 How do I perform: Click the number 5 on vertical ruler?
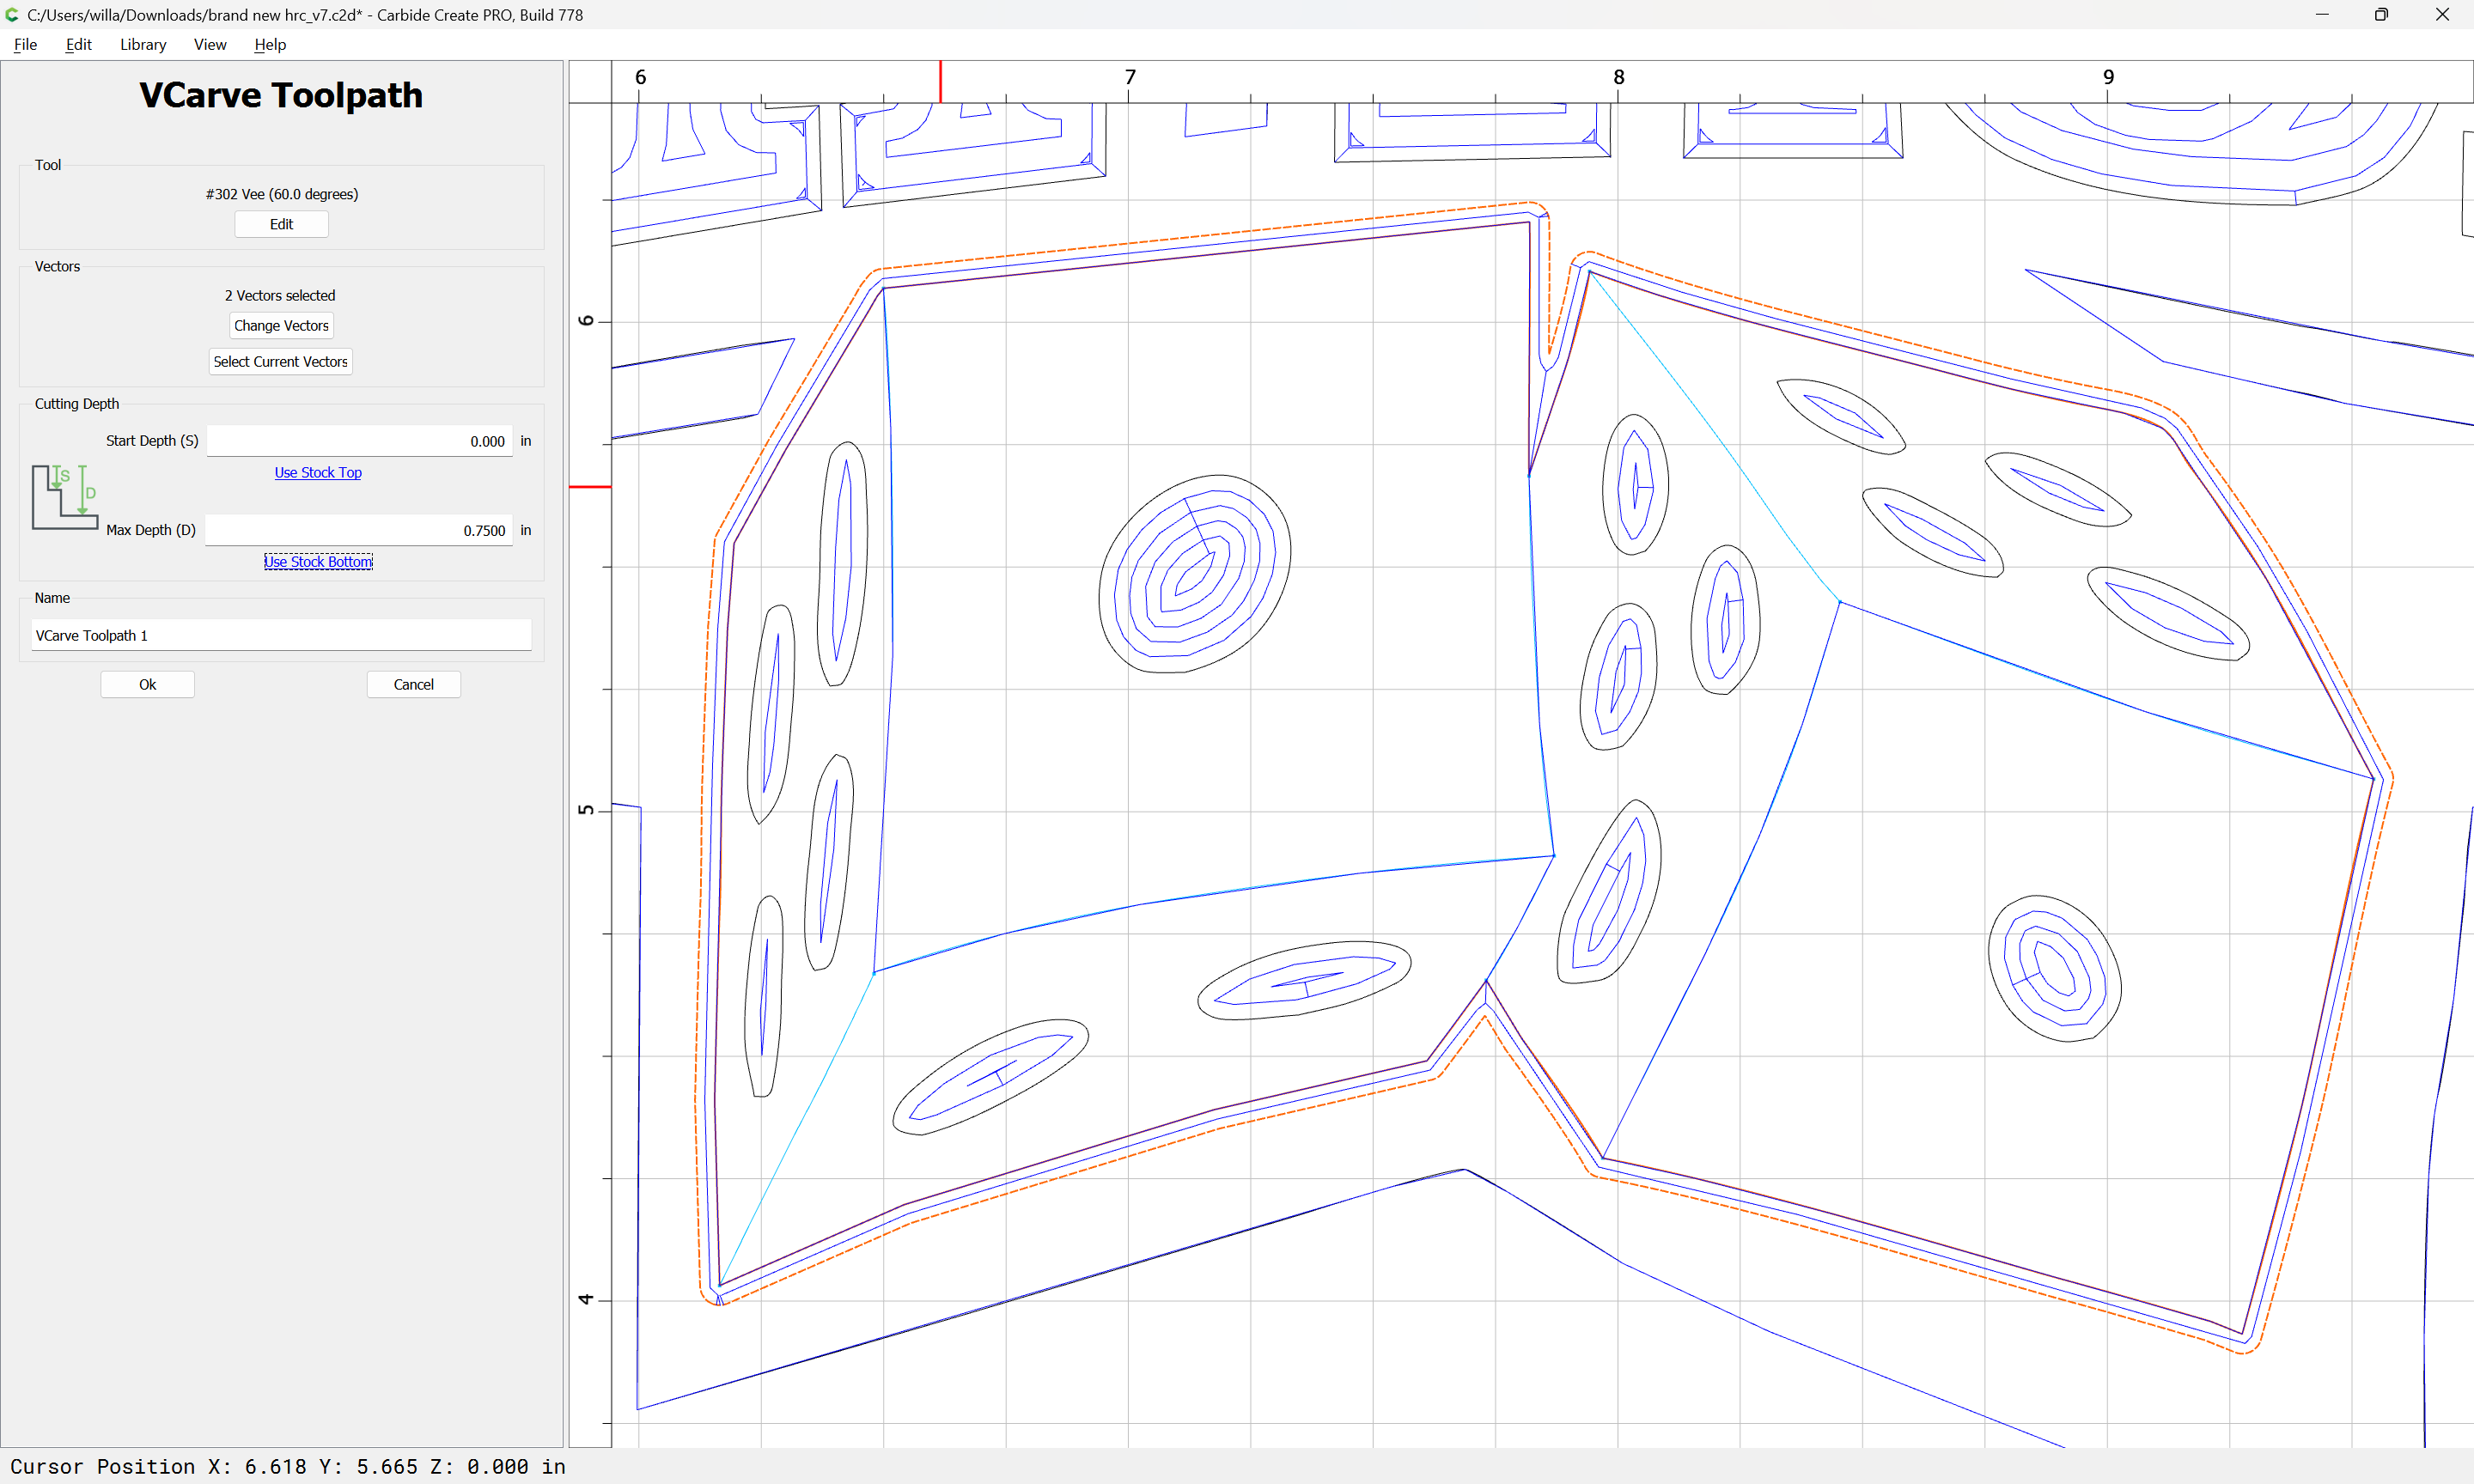pos(586,809)
